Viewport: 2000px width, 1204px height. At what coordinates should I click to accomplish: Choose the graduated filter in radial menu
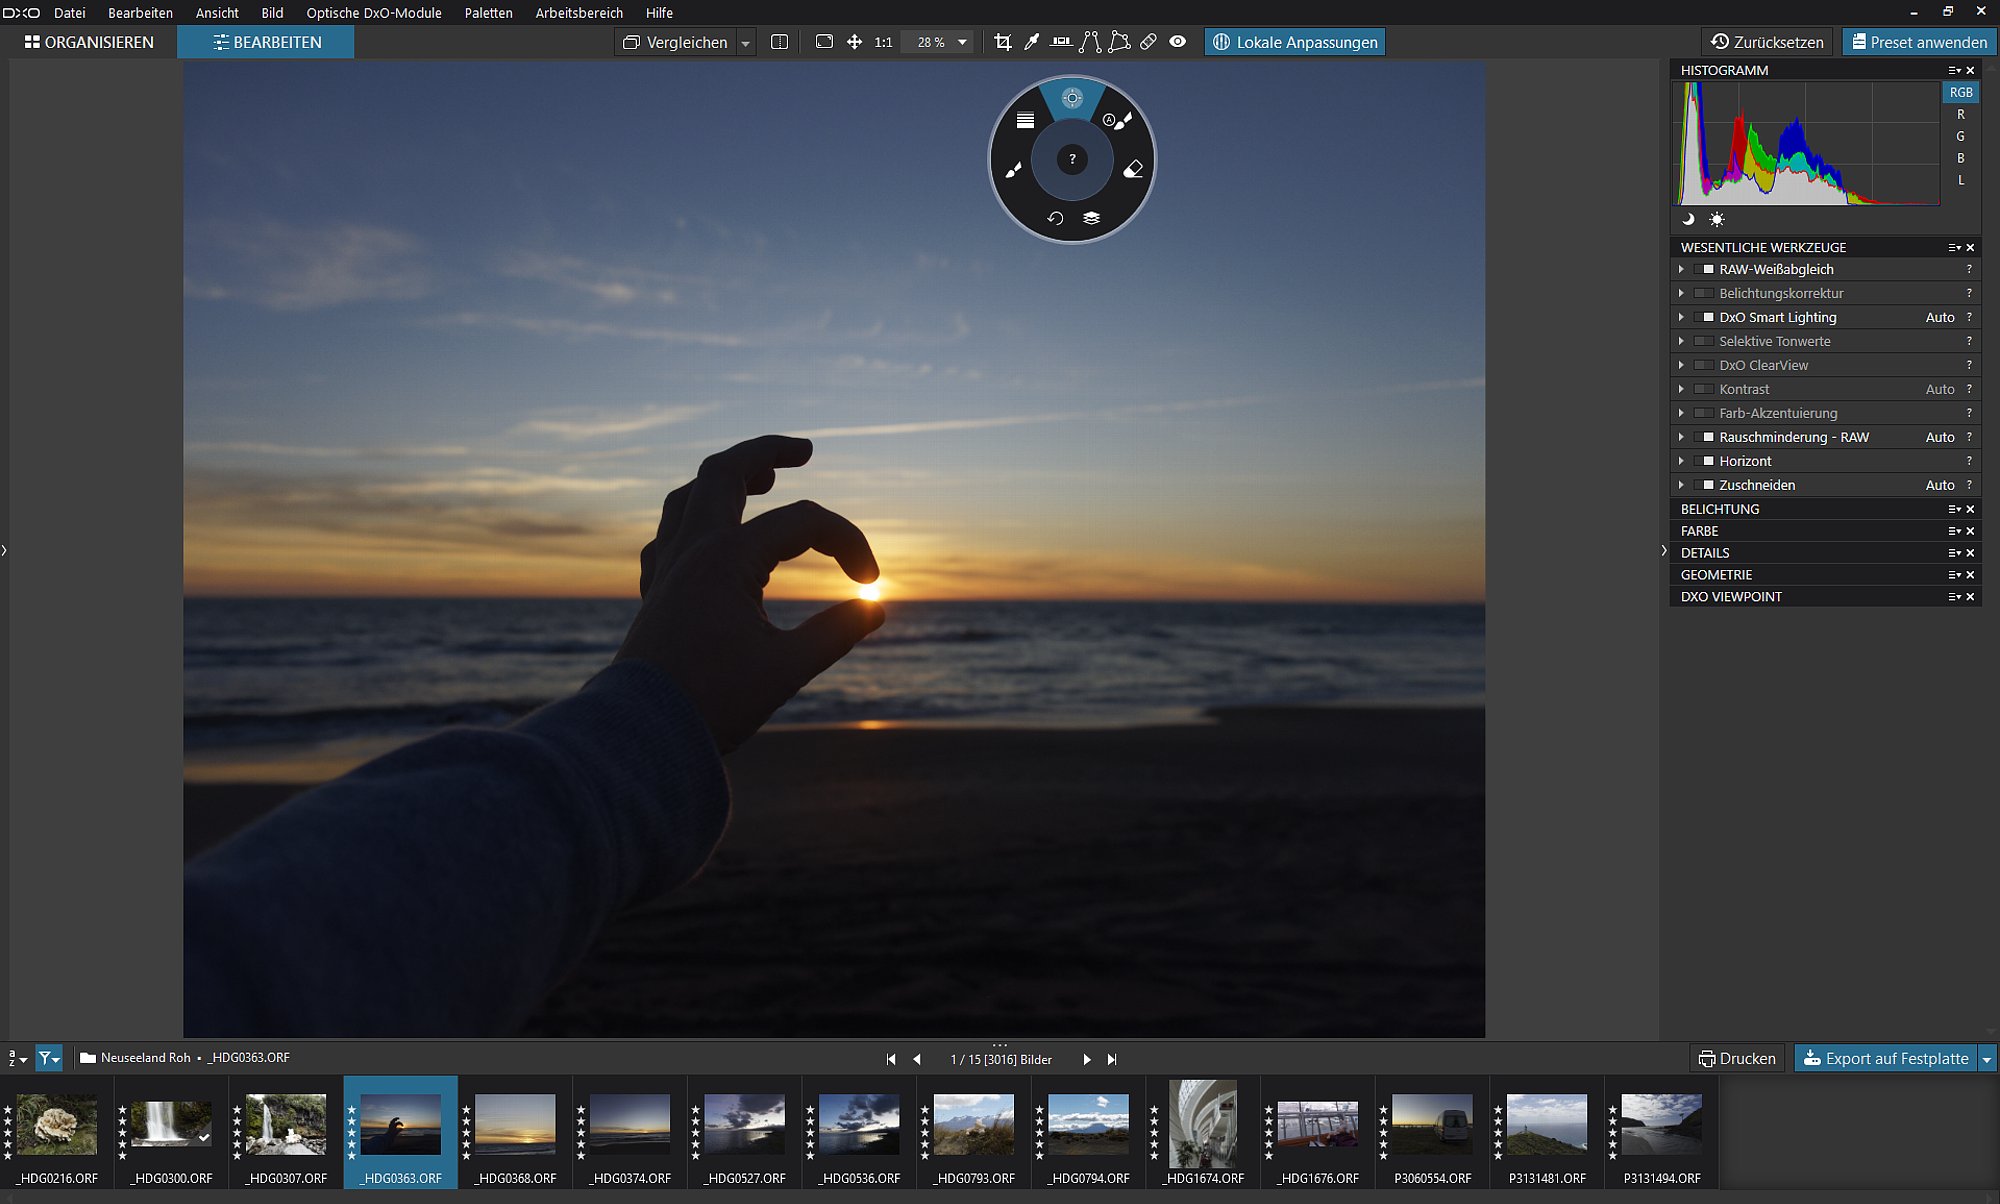(1025, 120)
